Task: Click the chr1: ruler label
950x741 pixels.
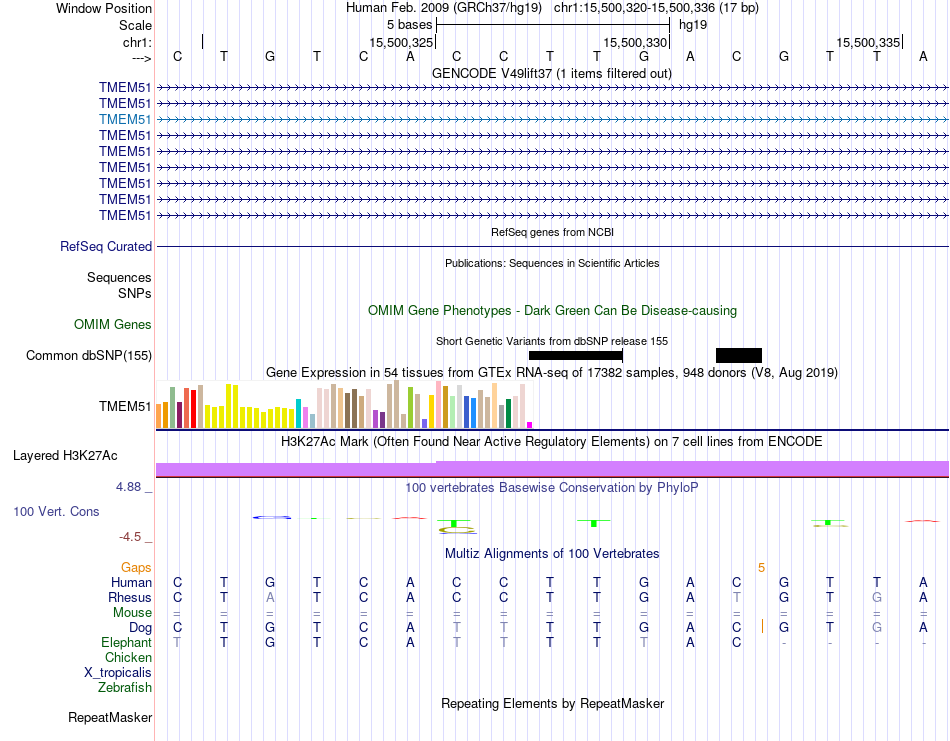Action: (137, 42)
